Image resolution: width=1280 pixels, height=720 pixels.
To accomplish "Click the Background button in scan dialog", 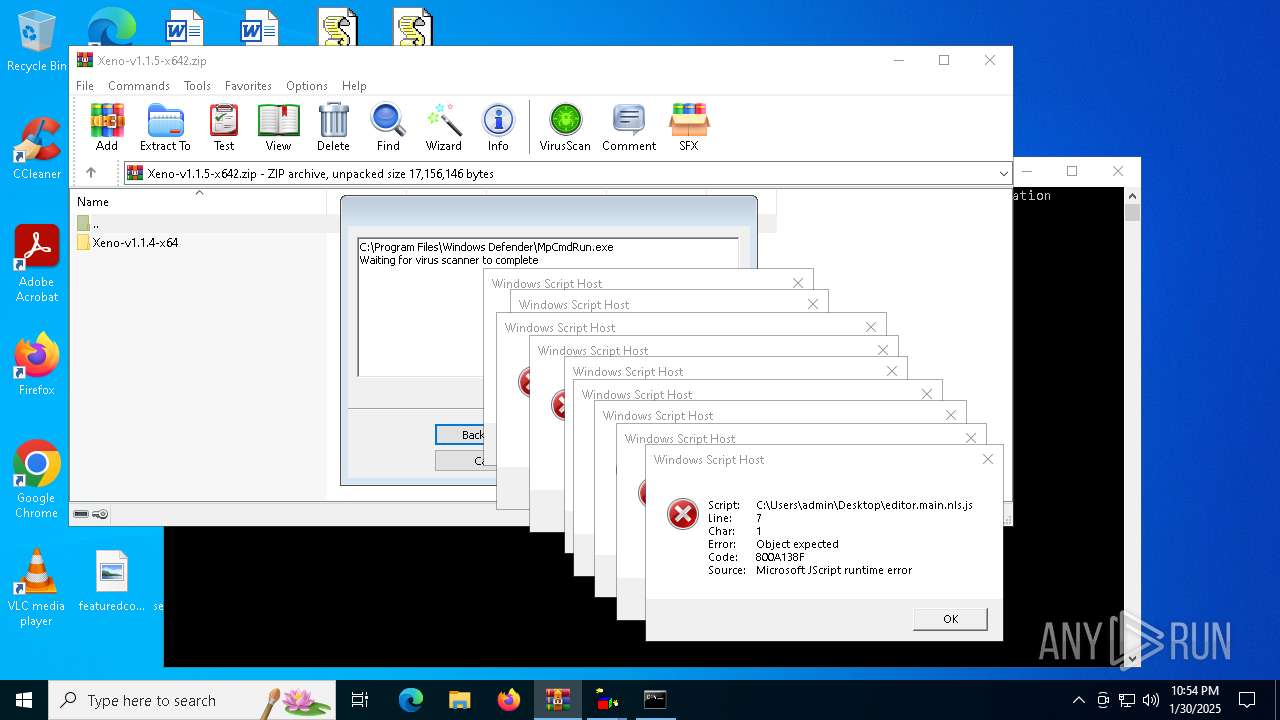I will [461, 435].
